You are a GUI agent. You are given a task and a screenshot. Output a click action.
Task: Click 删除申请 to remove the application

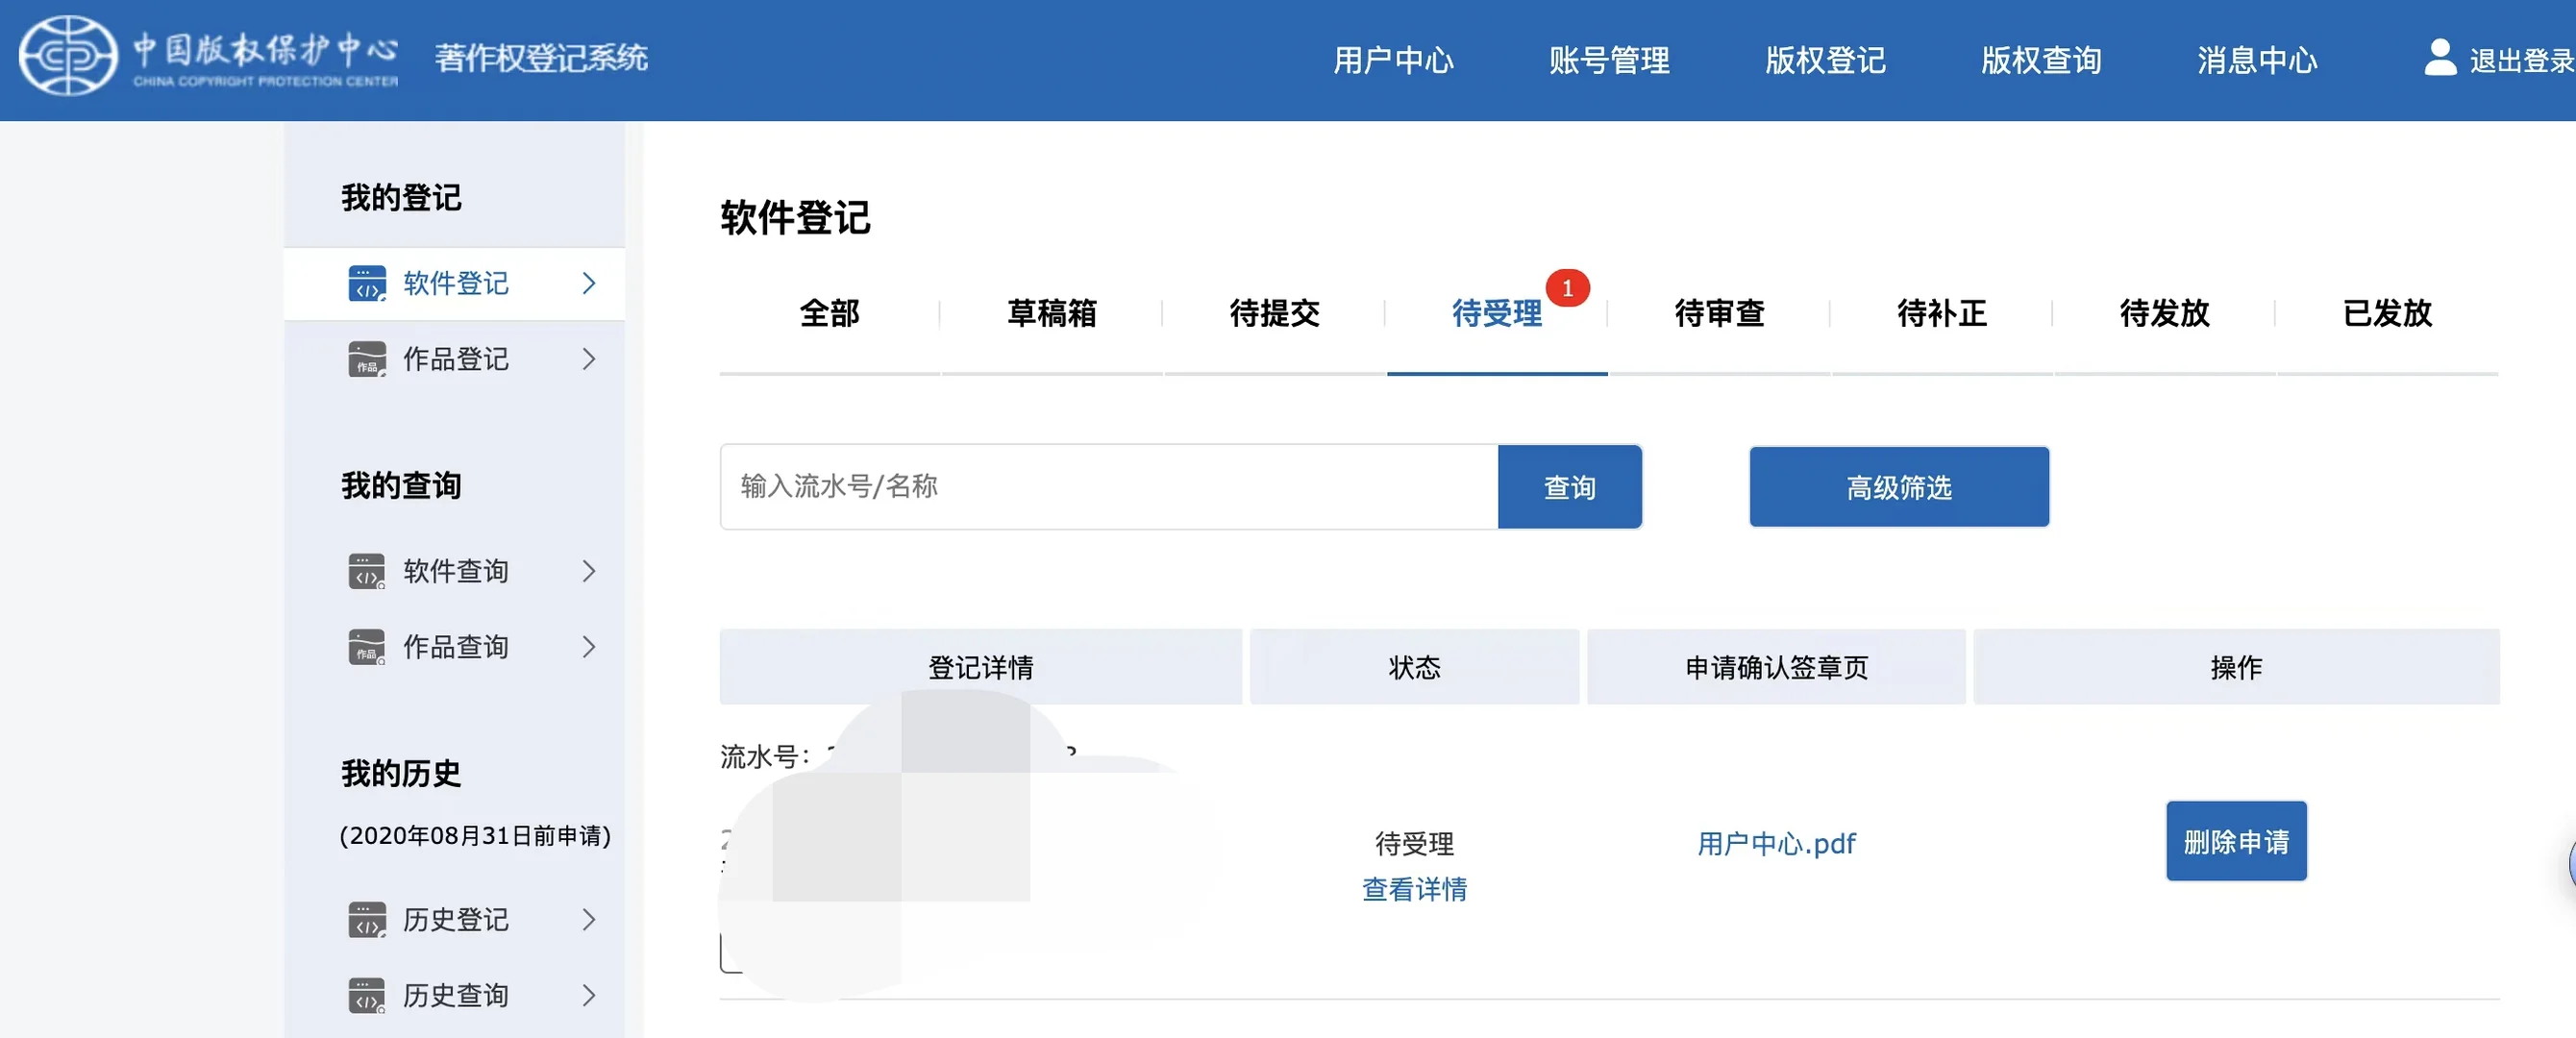tap(2236, 841)
